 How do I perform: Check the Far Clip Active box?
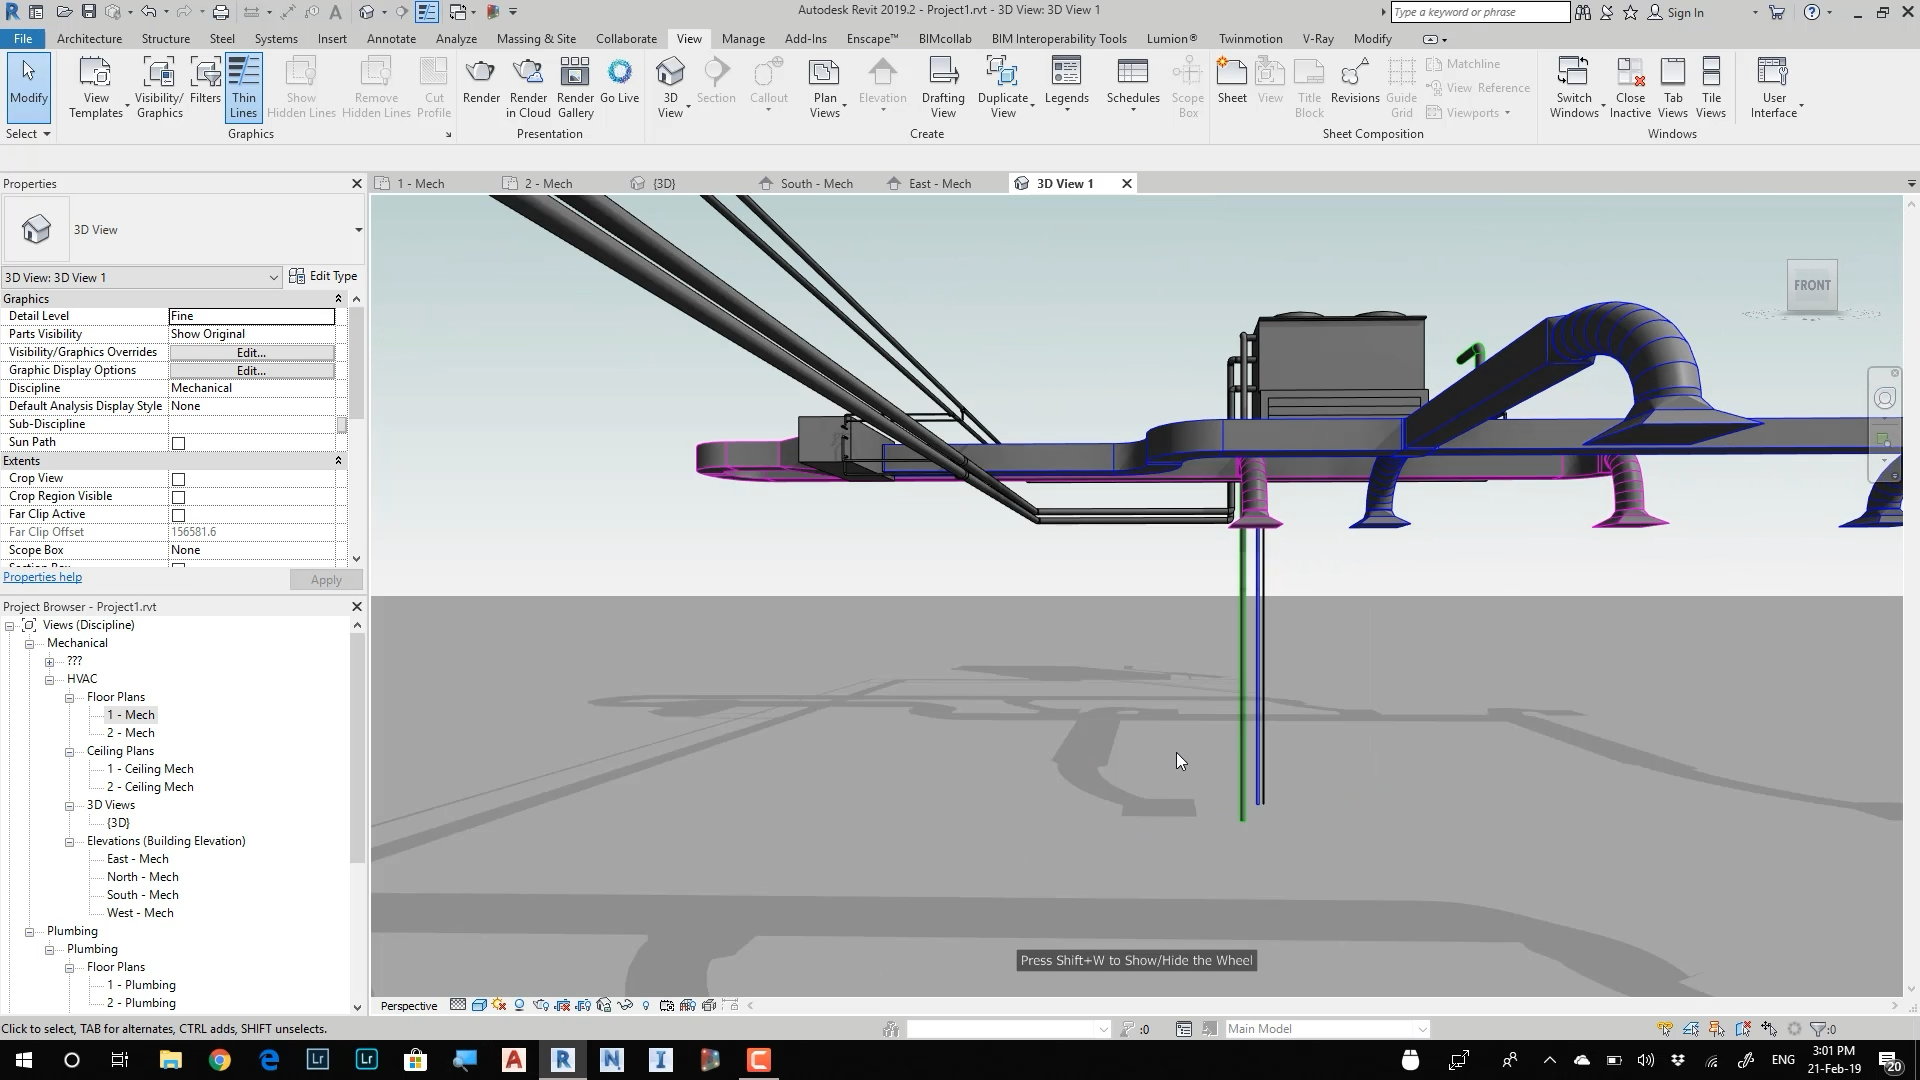click(x=179, y=515)
